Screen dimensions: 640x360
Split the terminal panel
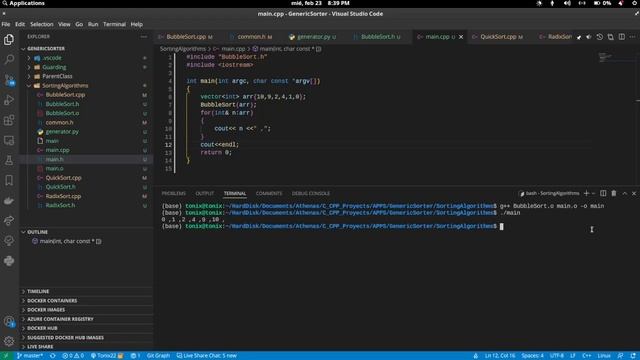[603, 193]
